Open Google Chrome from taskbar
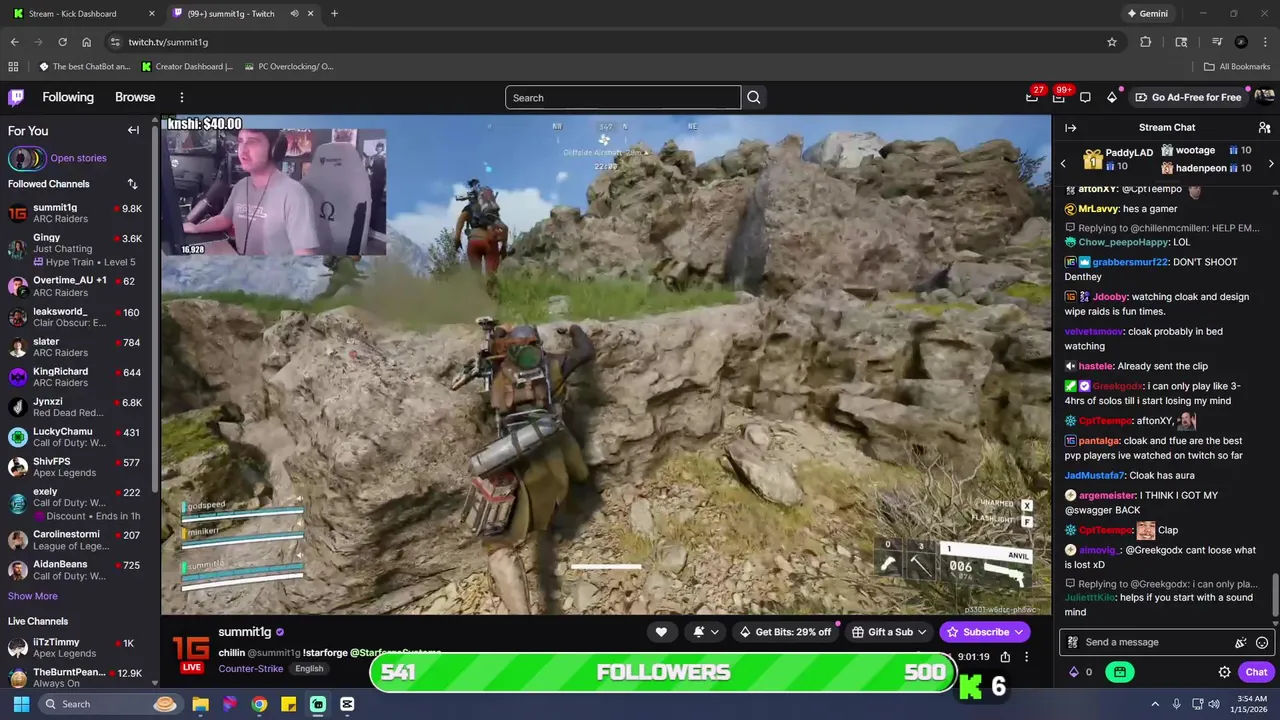 click(259, 704)
